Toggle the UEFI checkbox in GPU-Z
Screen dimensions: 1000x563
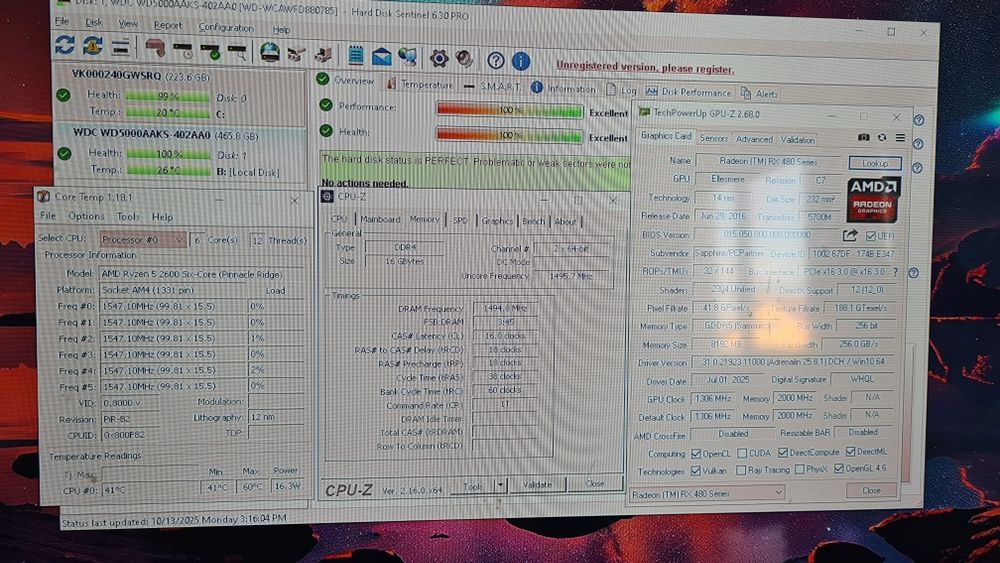click(870, 236)
